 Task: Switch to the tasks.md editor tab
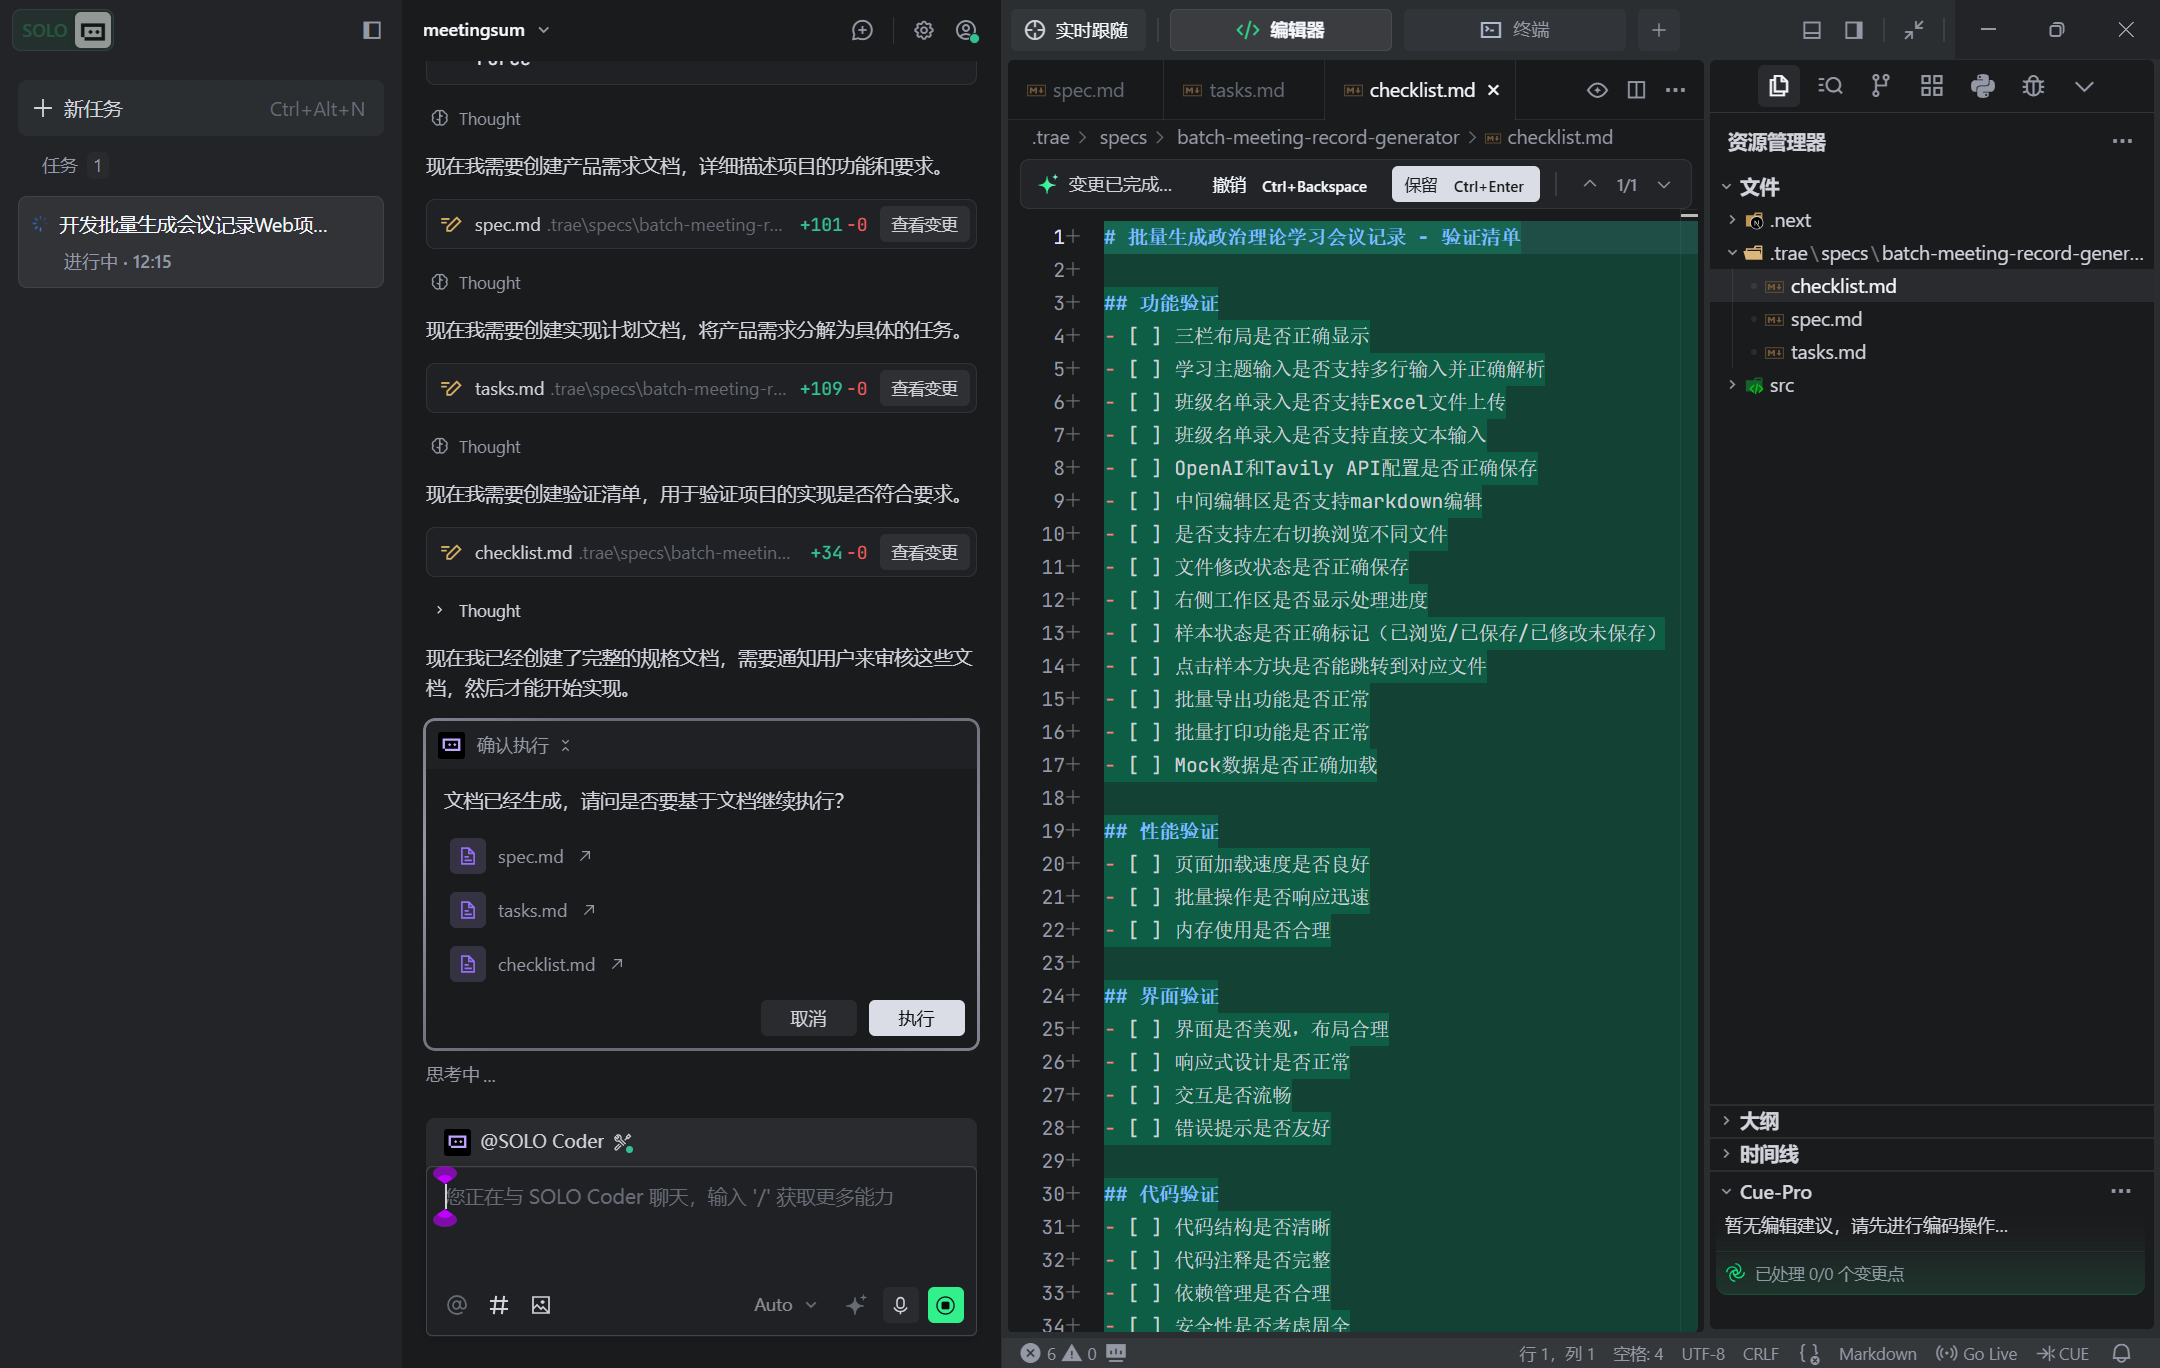coord(1245,90)
